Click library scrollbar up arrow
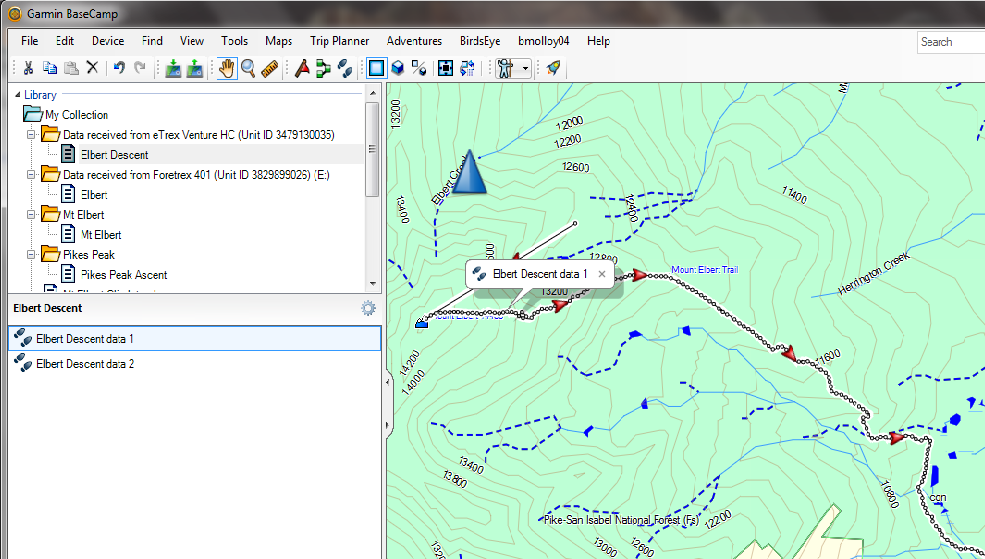Image resolution: width=985 pixels, height=559 pixels. [x=373, y=94]
